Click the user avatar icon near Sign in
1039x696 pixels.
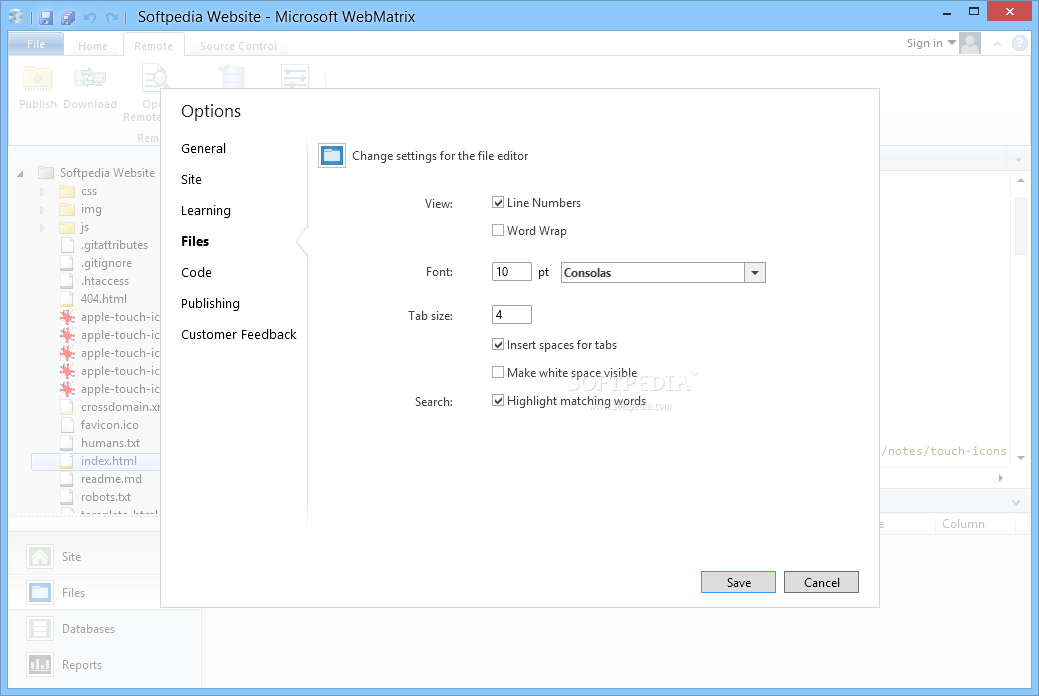pos(970,43)
